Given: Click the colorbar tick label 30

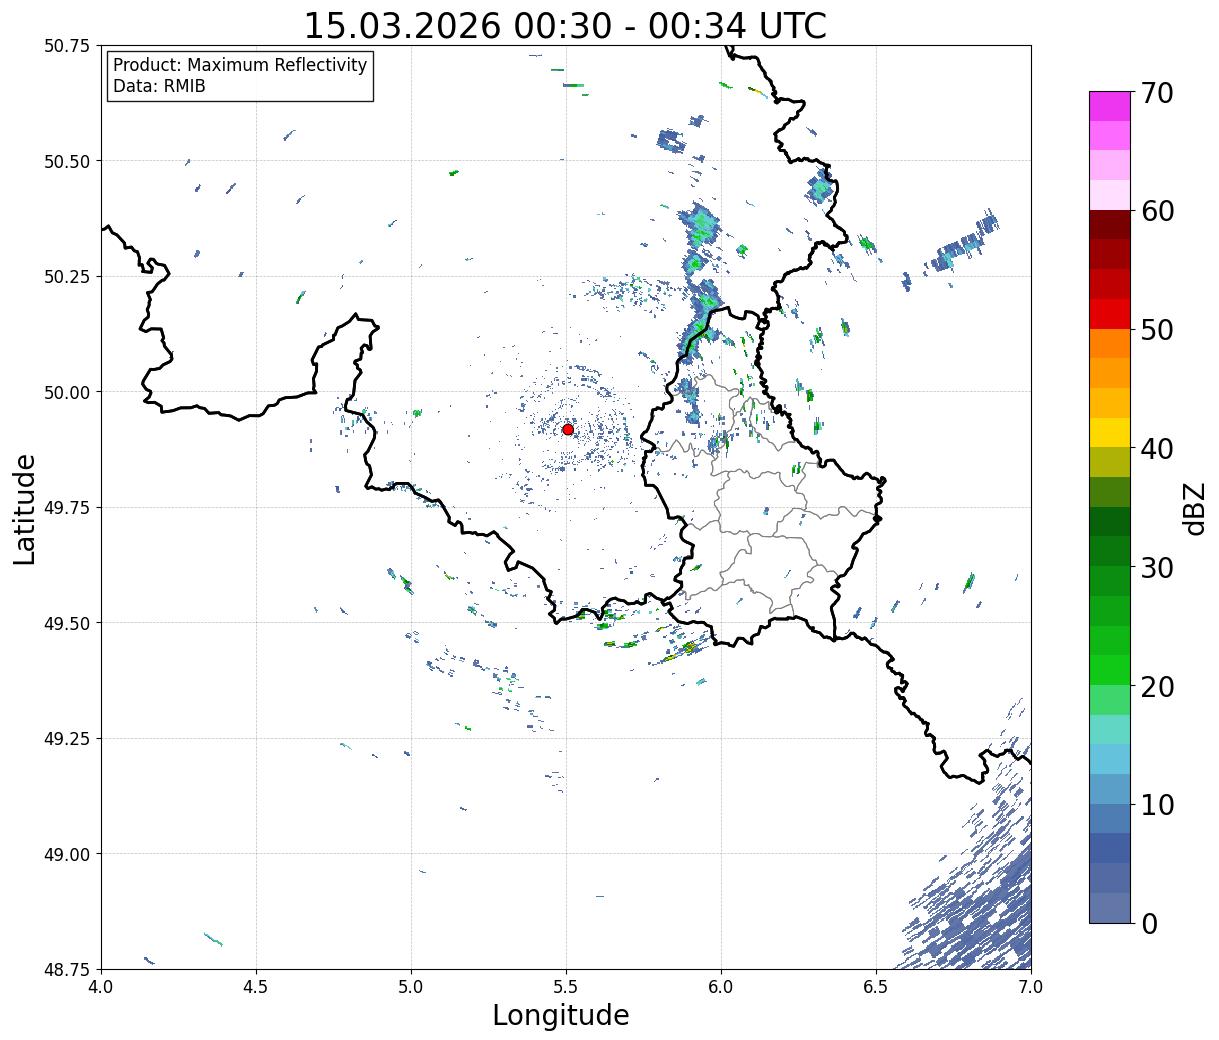Looking at the screenshot, I should (x=1157, y=567).
